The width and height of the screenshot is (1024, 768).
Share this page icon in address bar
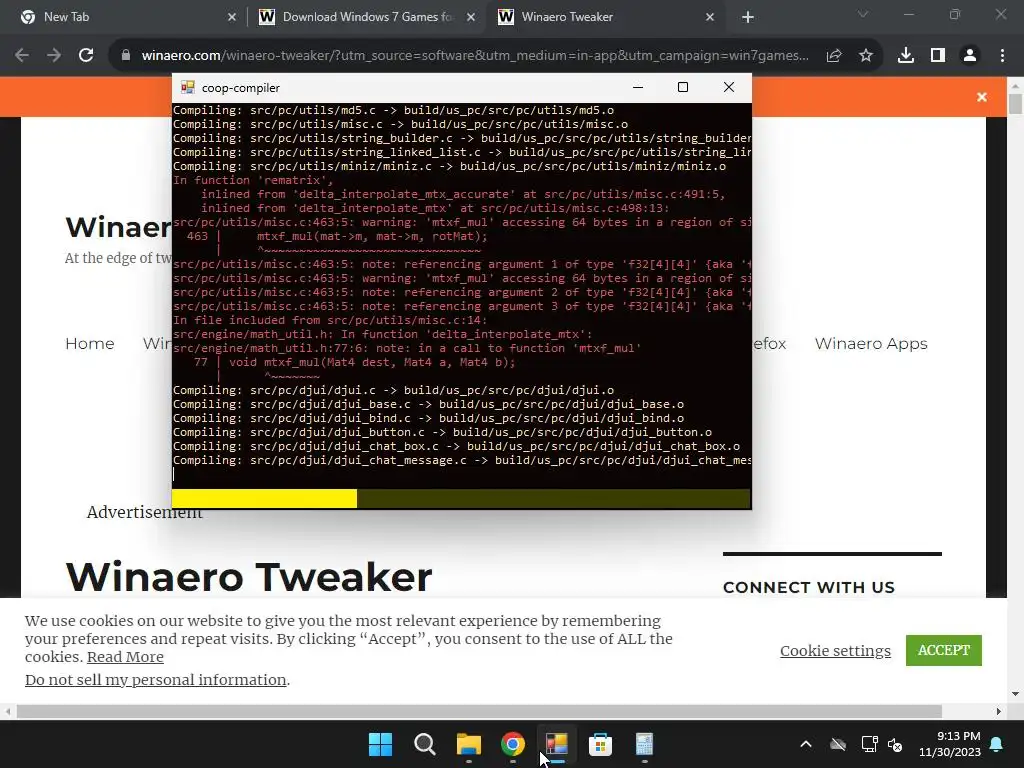pyautogui.click(x=834, y=56)
